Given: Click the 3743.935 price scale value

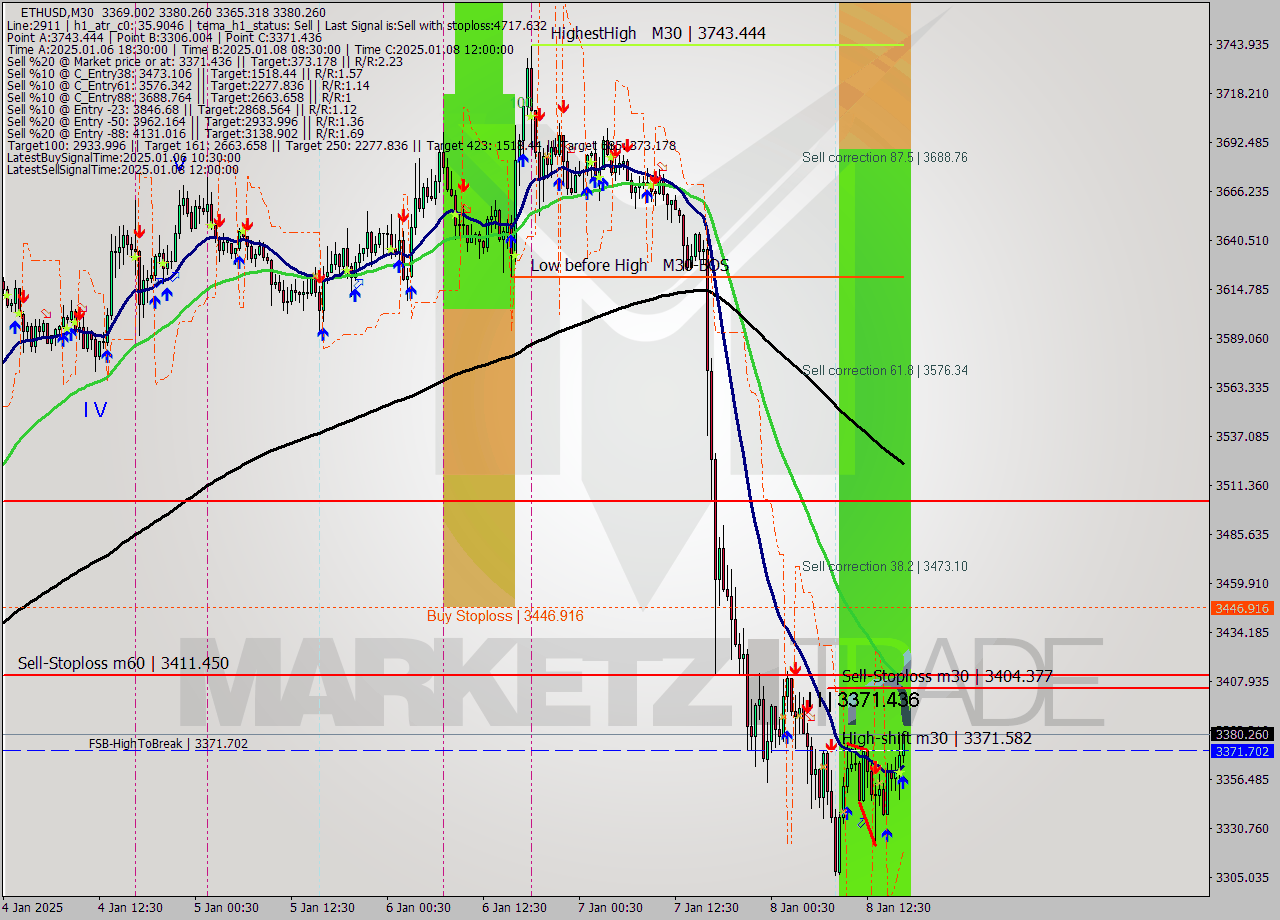Looking at the screenshot, I should coord(1242,44).
